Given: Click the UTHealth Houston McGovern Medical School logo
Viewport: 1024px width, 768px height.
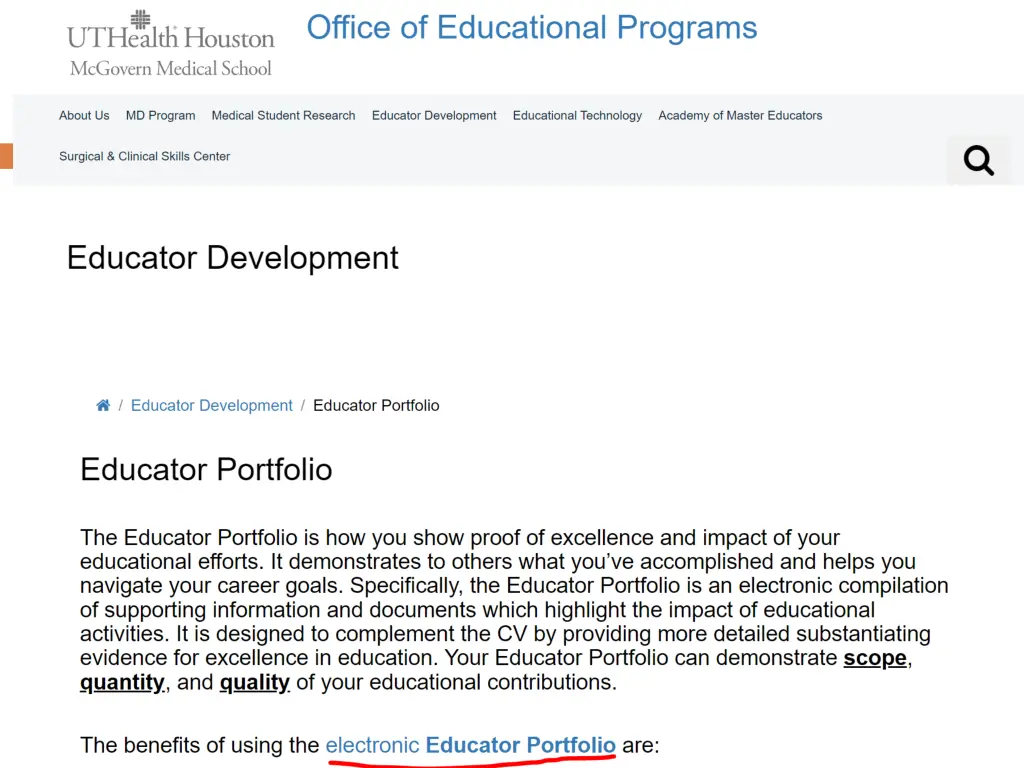Looking at the screenshot, I should click(170, 44).
